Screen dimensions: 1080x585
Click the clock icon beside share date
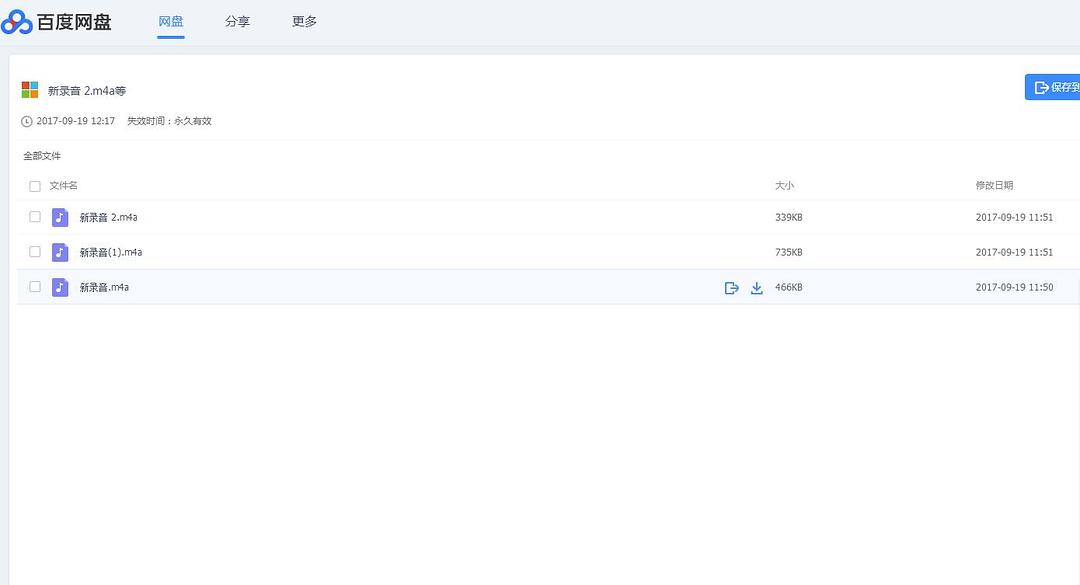27,121
